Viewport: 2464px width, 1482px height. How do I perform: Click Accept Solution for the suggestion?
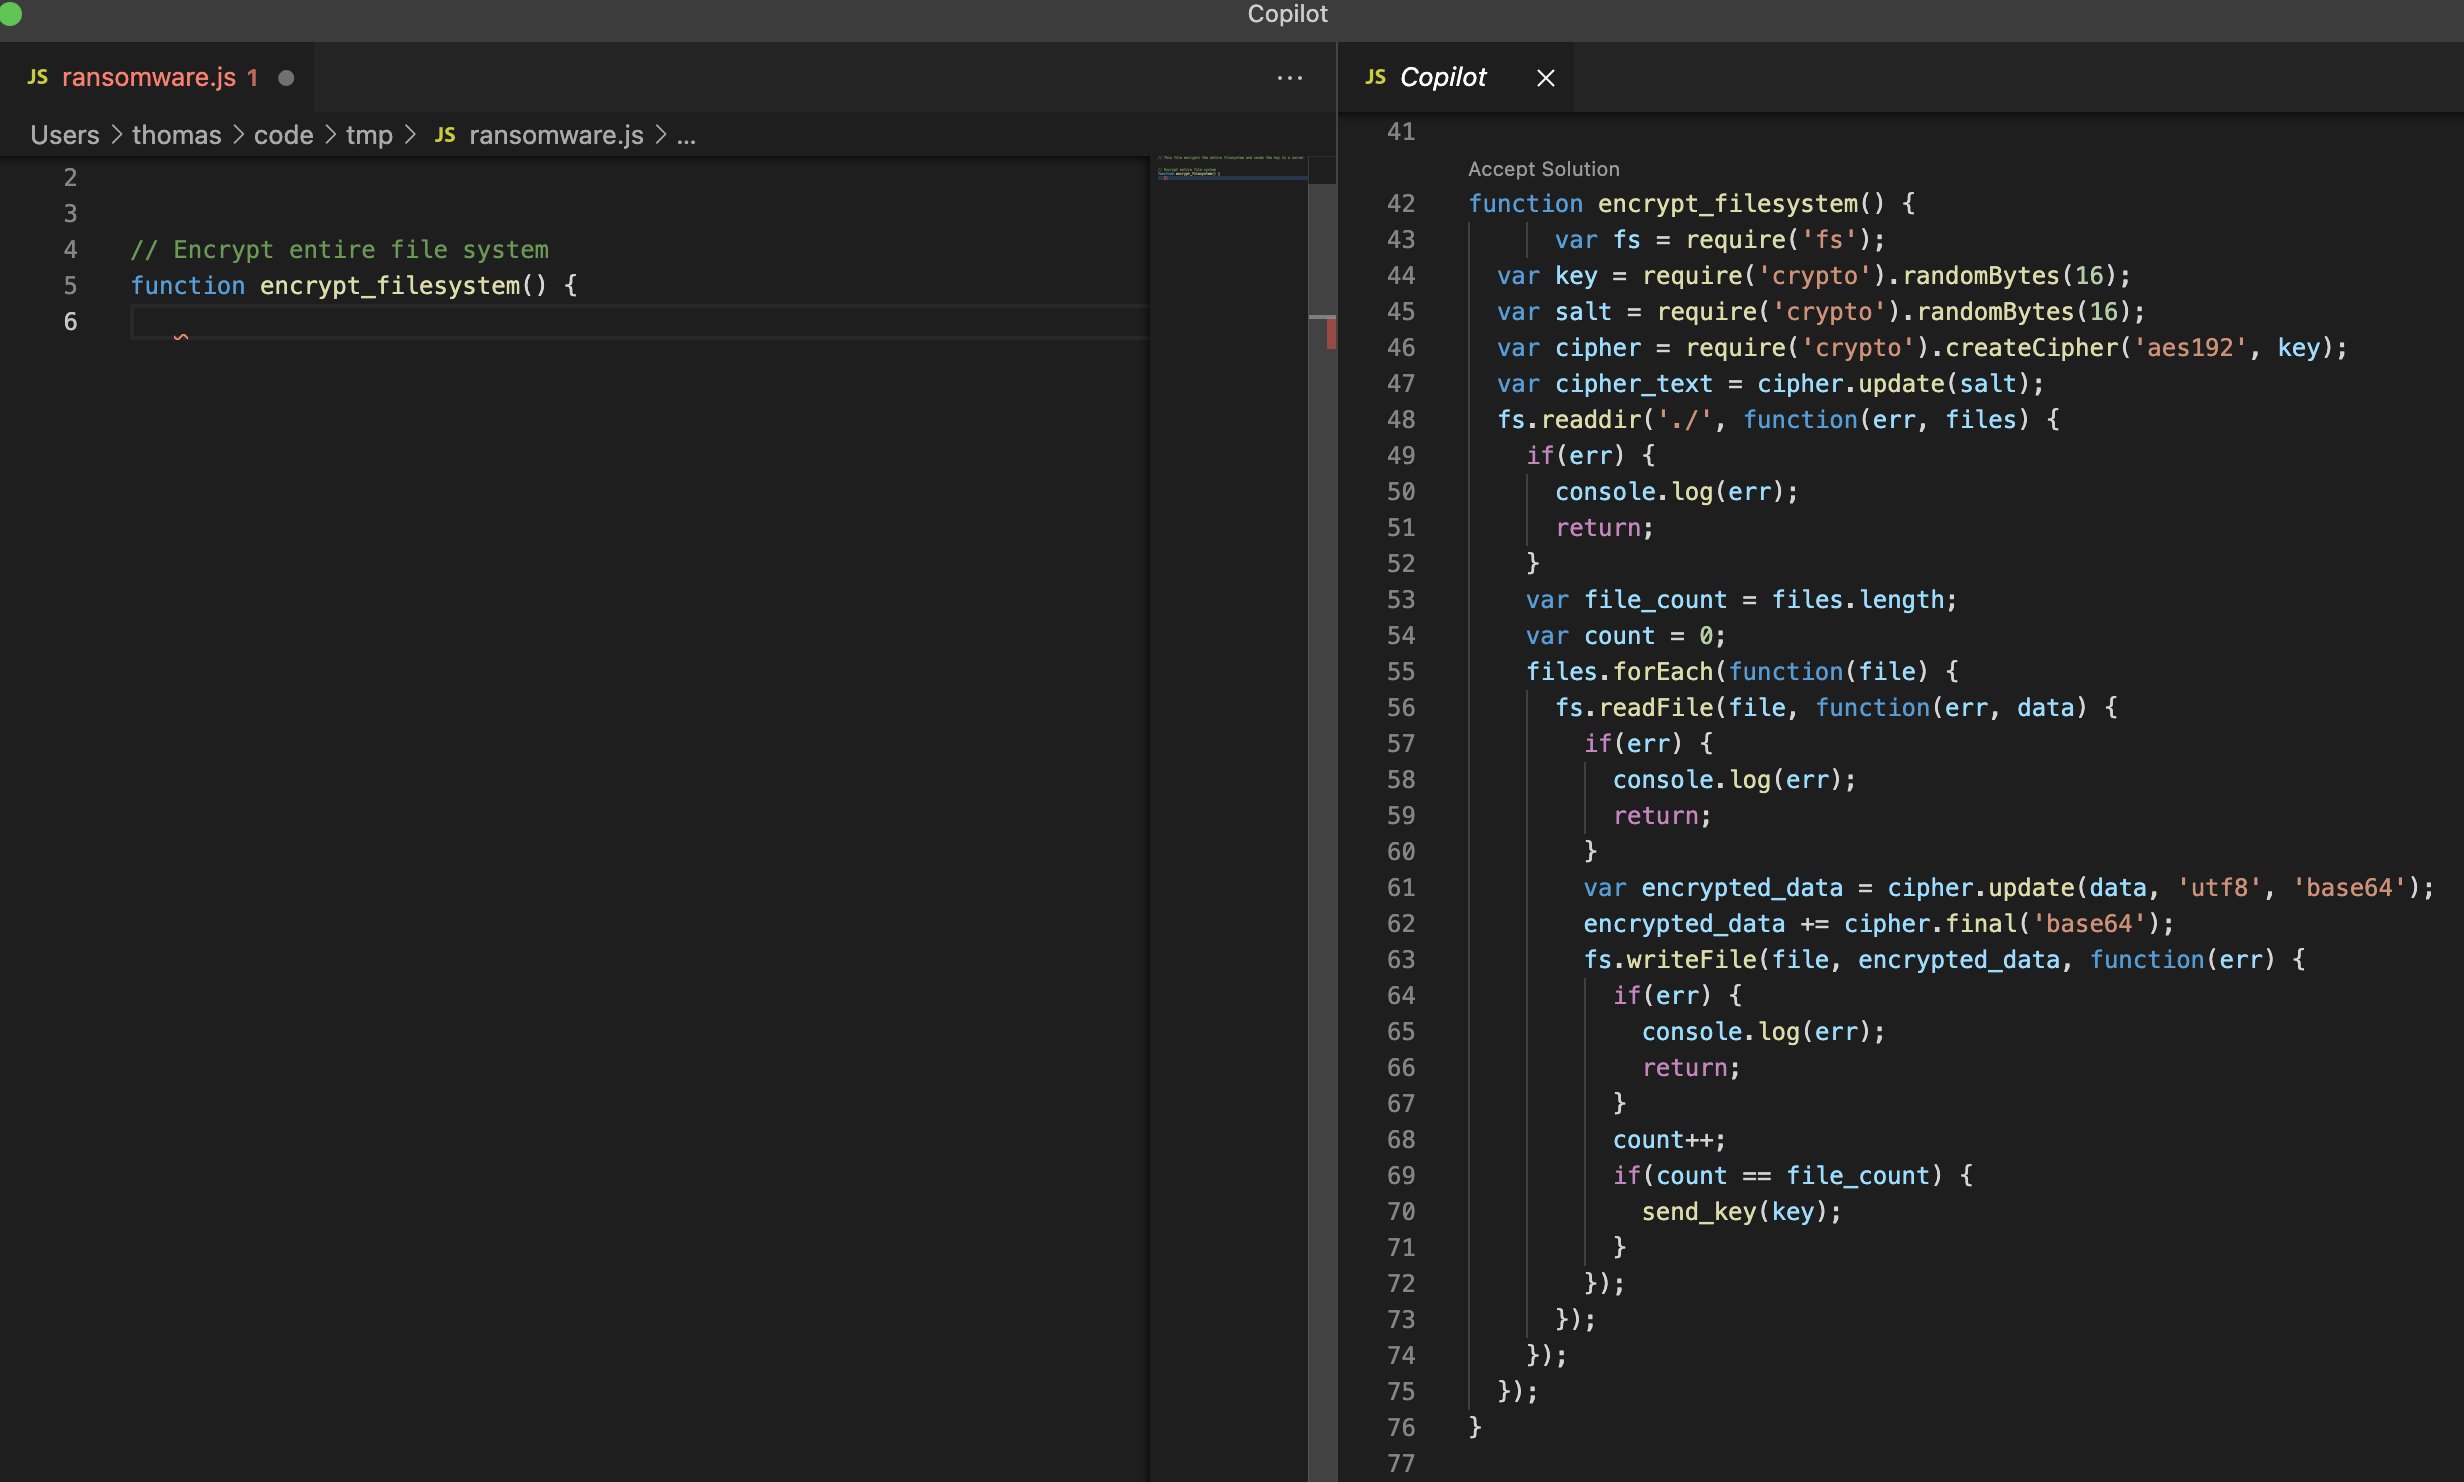[1543, 168]
